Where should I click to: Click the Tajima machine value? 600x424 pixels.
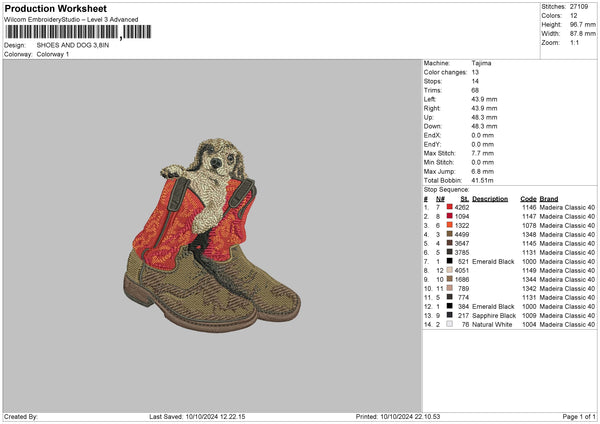tap(481, 63)
